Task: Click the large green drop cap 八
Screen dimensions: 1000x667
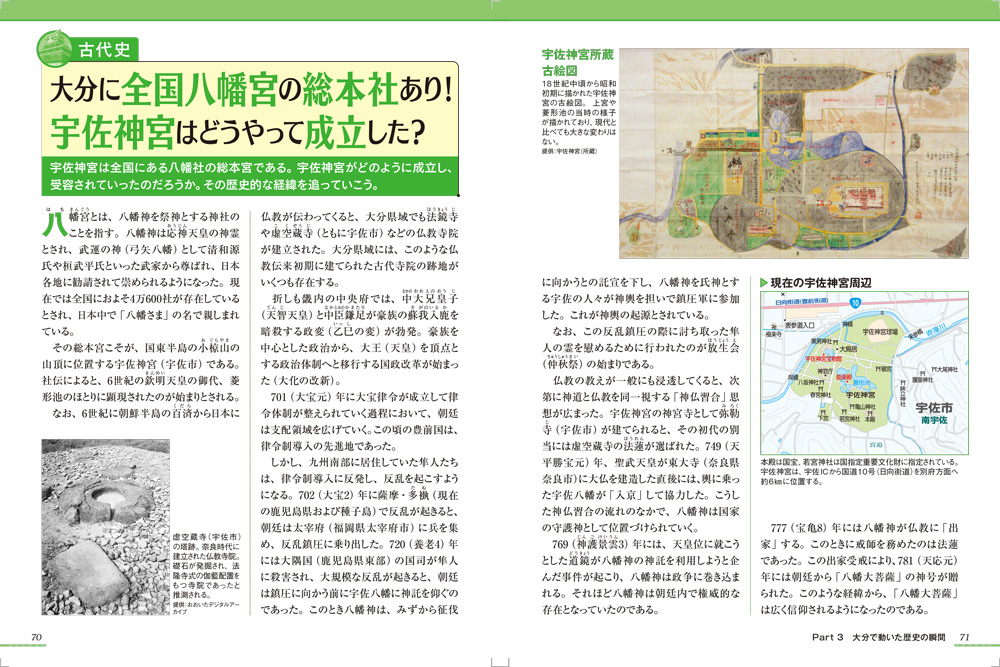Action: (x=54, y=223)
